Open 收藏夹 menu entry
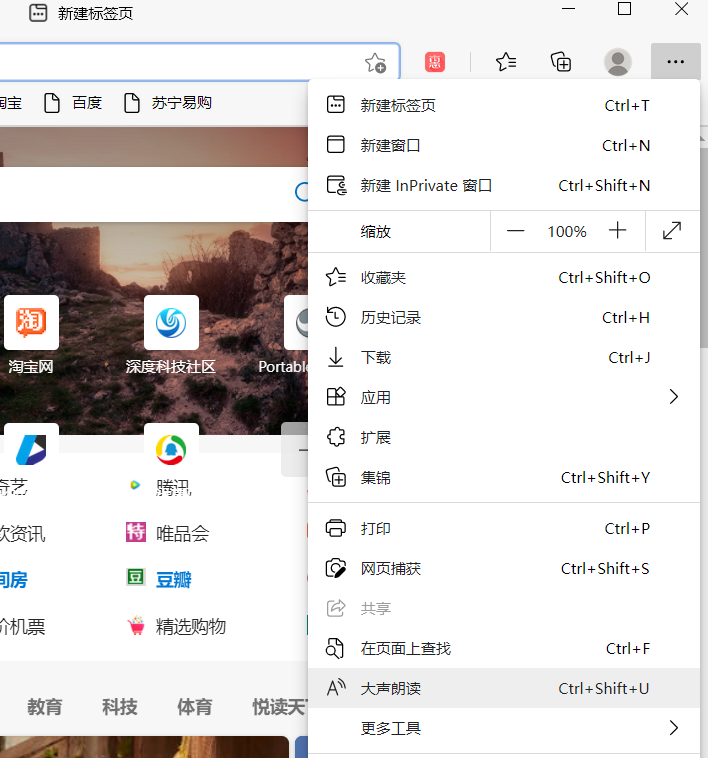Viewport: 708px width, 758px height. (504, 277)
